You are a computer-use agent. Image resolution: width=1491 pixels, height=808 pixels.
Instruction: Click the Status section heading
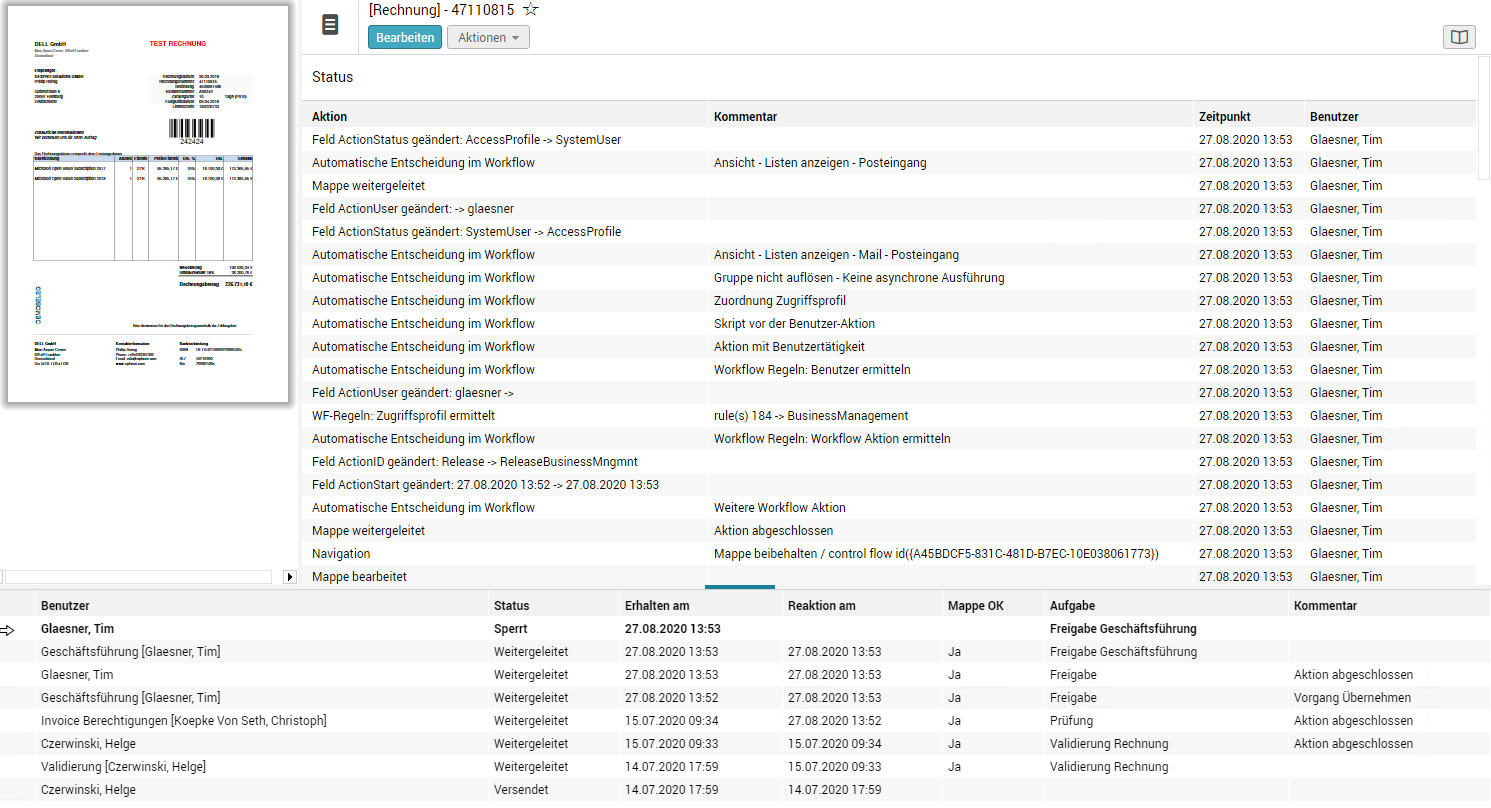pos(332,77)
